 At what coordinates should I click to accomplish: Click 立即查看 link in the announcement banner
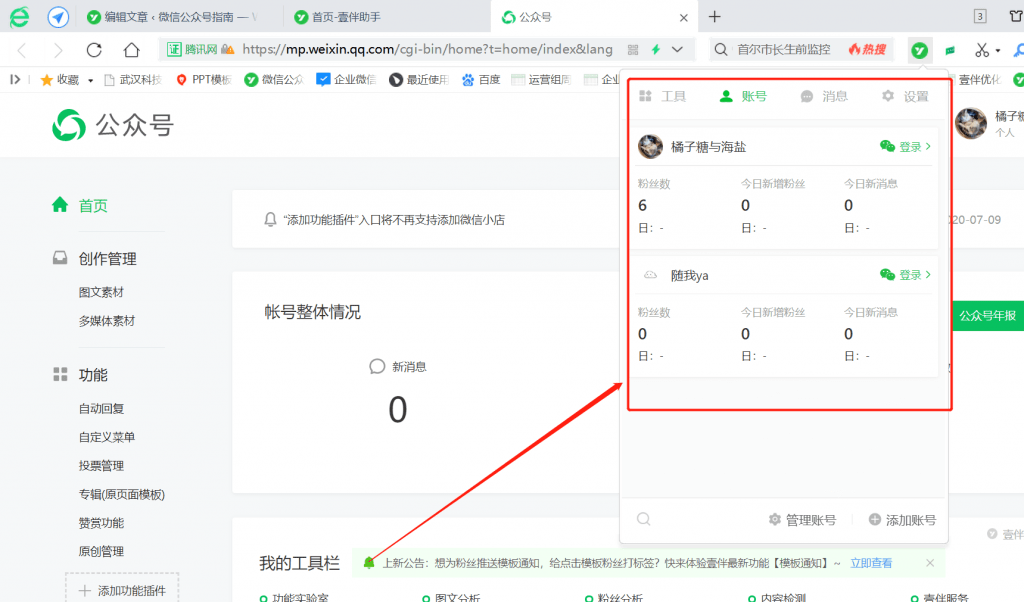click(x=871, y=564)
